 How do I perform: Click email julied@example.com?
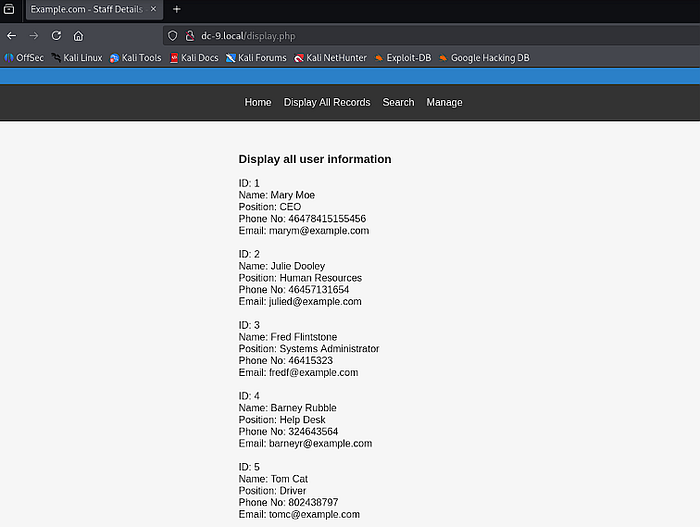coord(315,301)
